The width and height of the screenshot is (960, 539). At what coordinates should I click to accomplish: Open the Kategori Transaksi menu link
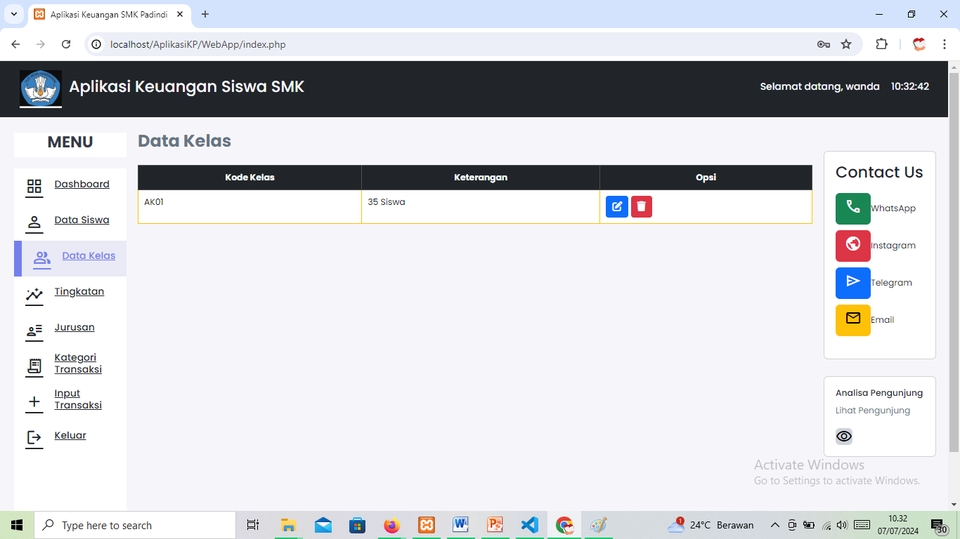pos(78,363)
